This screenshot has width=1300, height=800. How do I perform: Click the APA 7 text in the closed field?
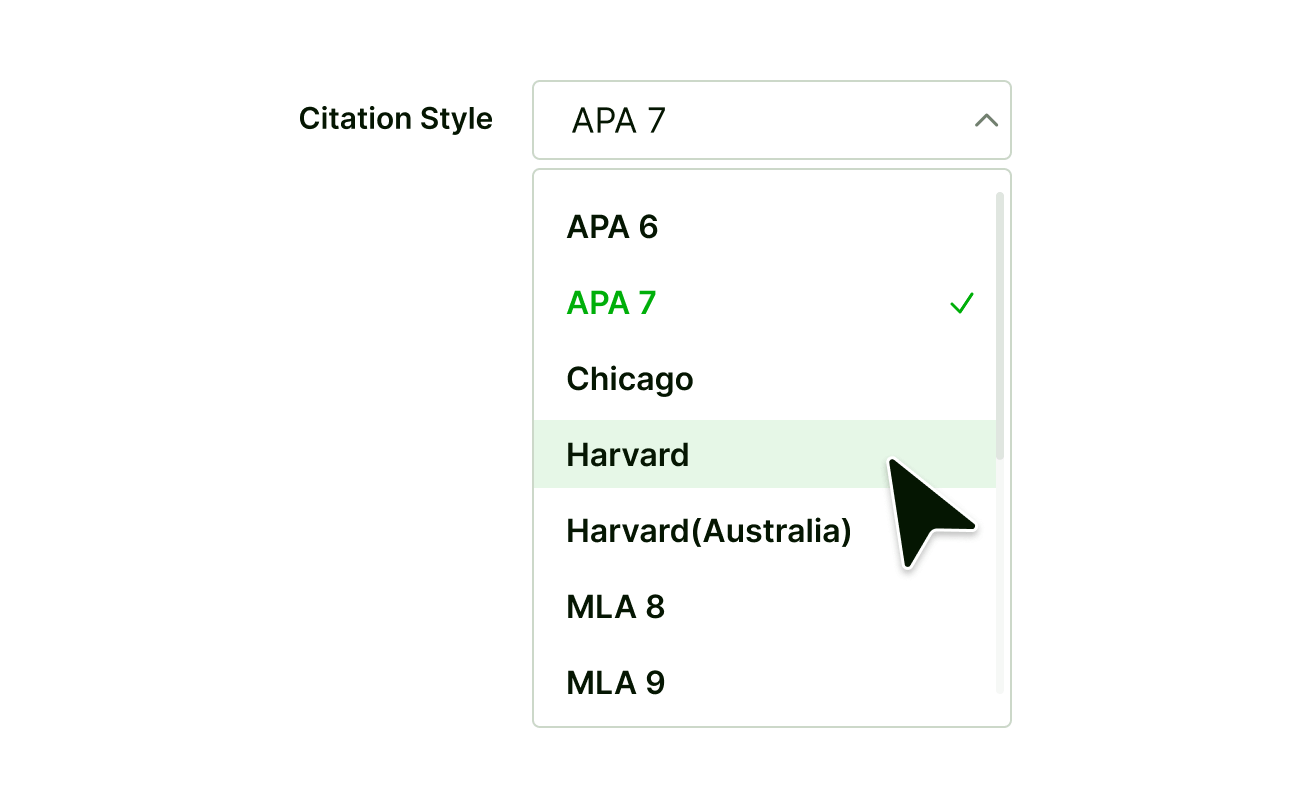click(618, 121)
